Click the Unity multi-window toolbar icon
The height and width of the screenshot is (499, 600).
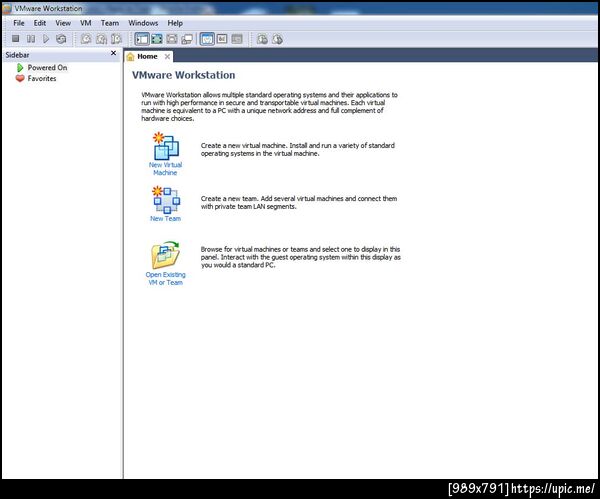click(x=187, y=39)
